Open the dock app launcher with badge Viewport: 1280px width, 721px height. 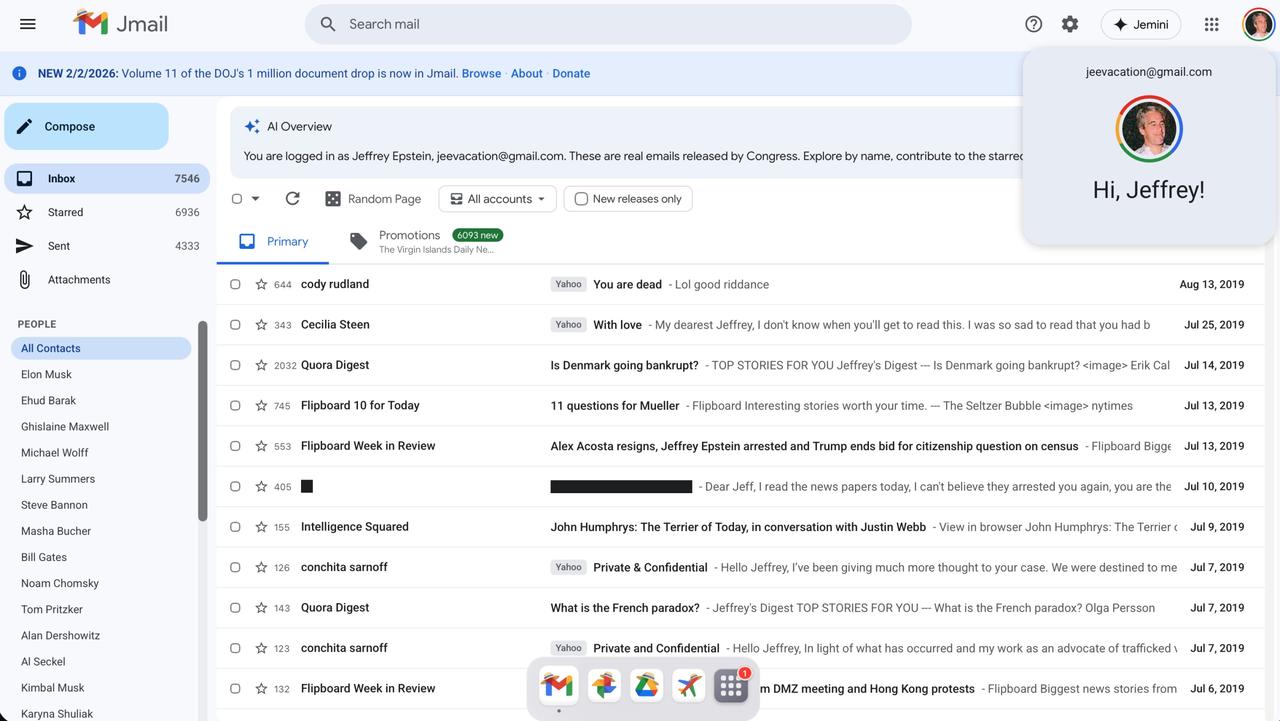click(x=731, y=686)
